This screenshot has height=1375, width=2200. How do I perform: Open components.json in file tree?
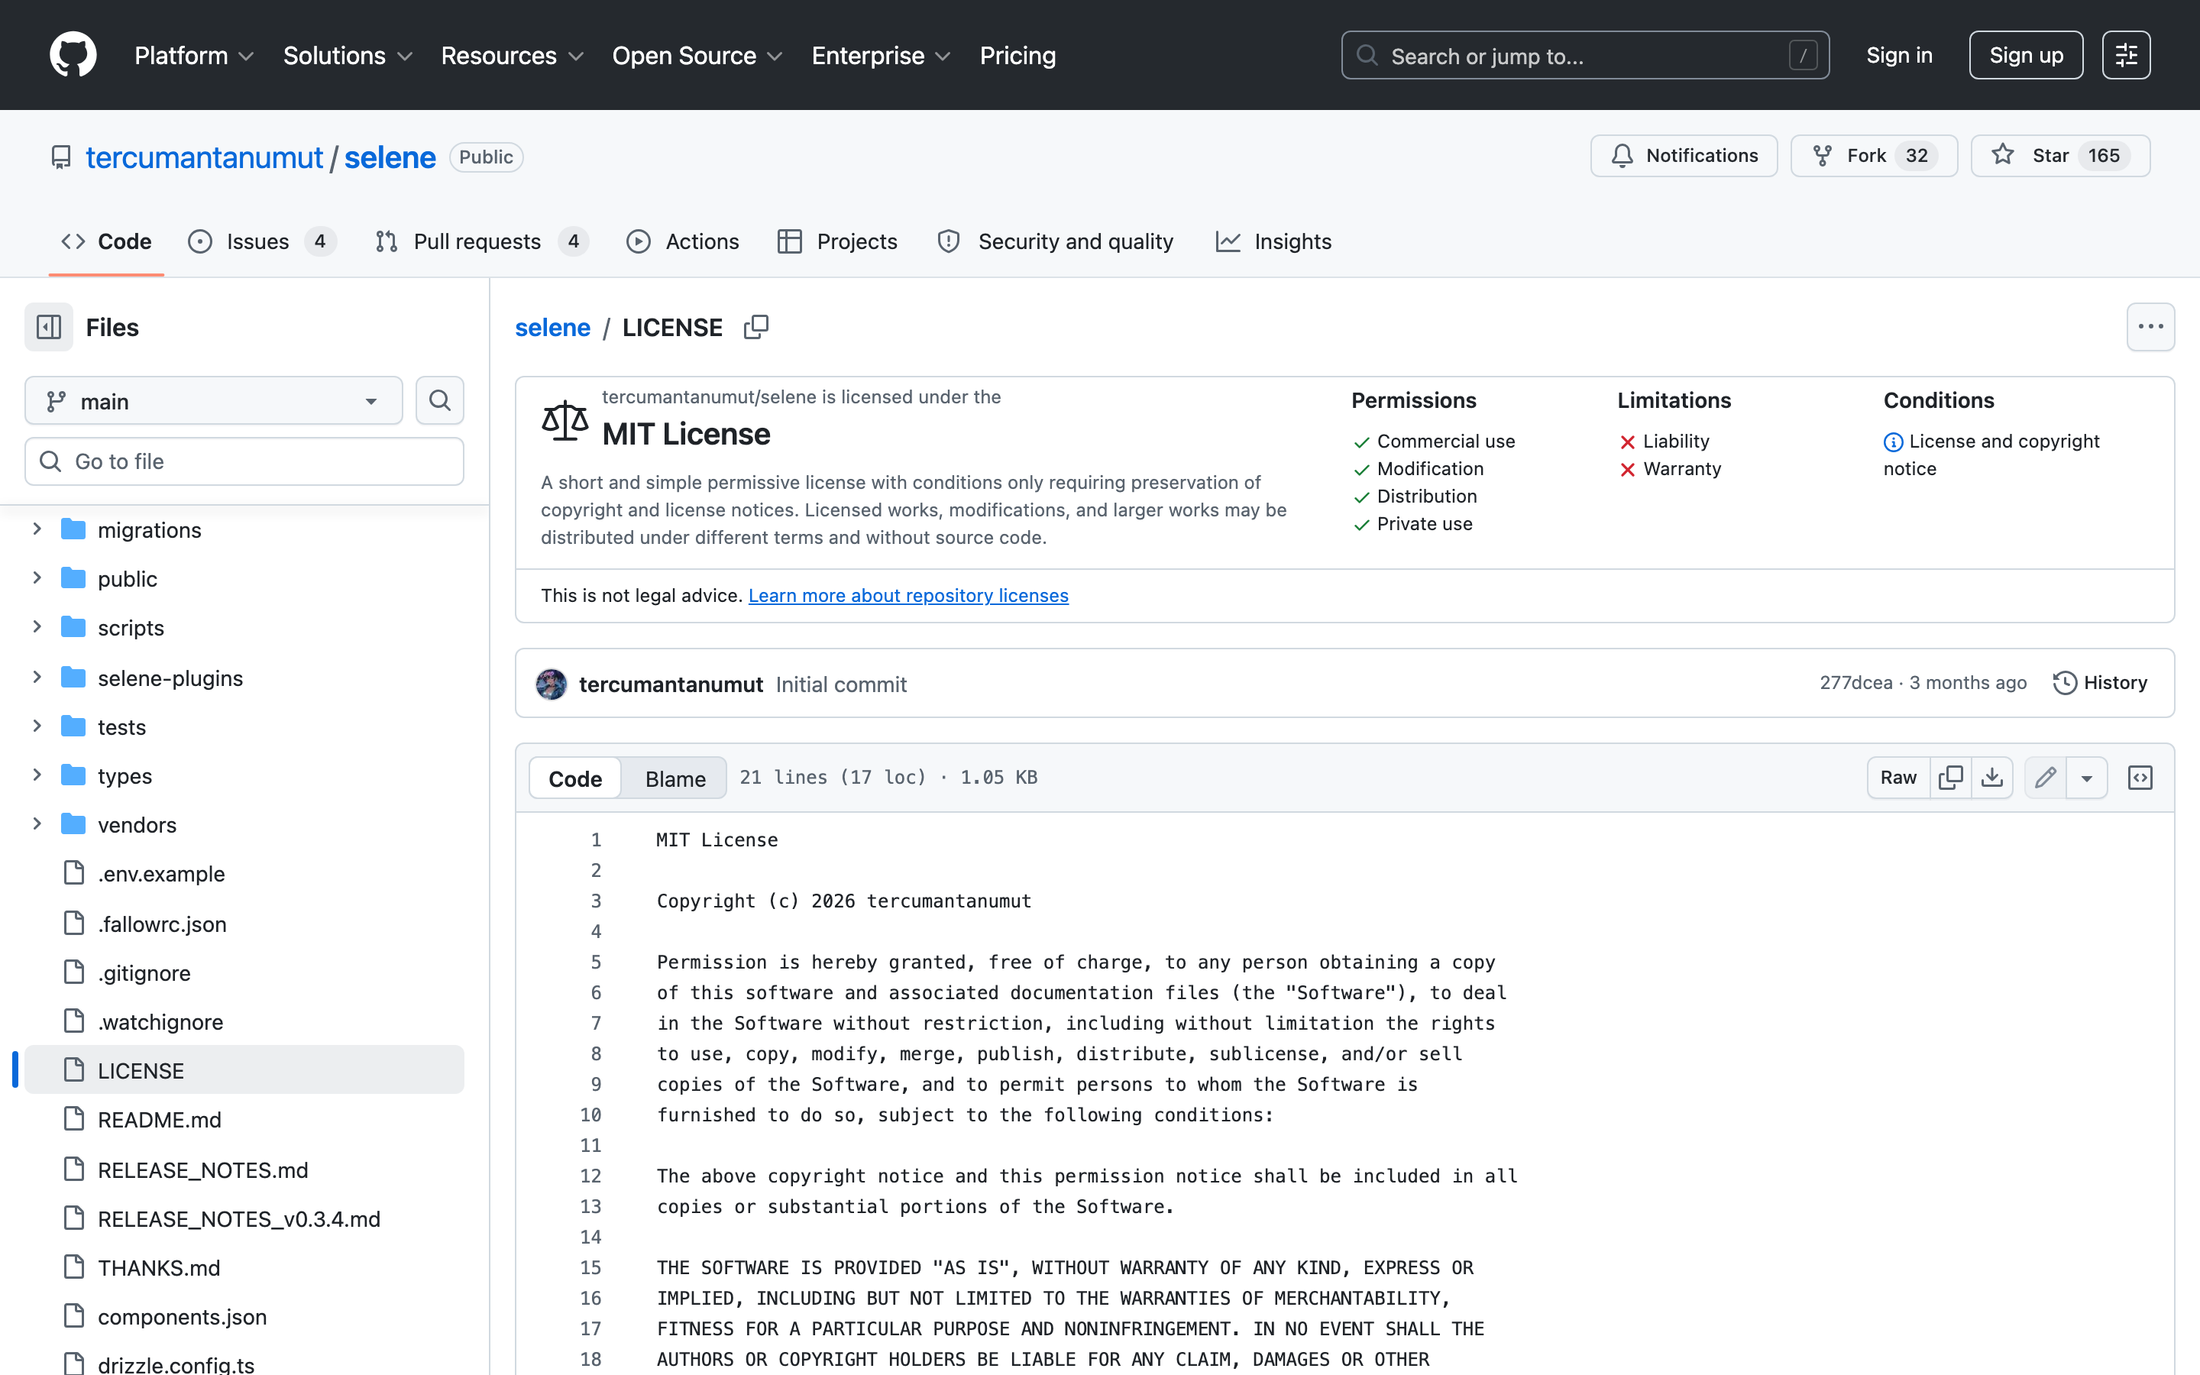(x=182, y=1317)
